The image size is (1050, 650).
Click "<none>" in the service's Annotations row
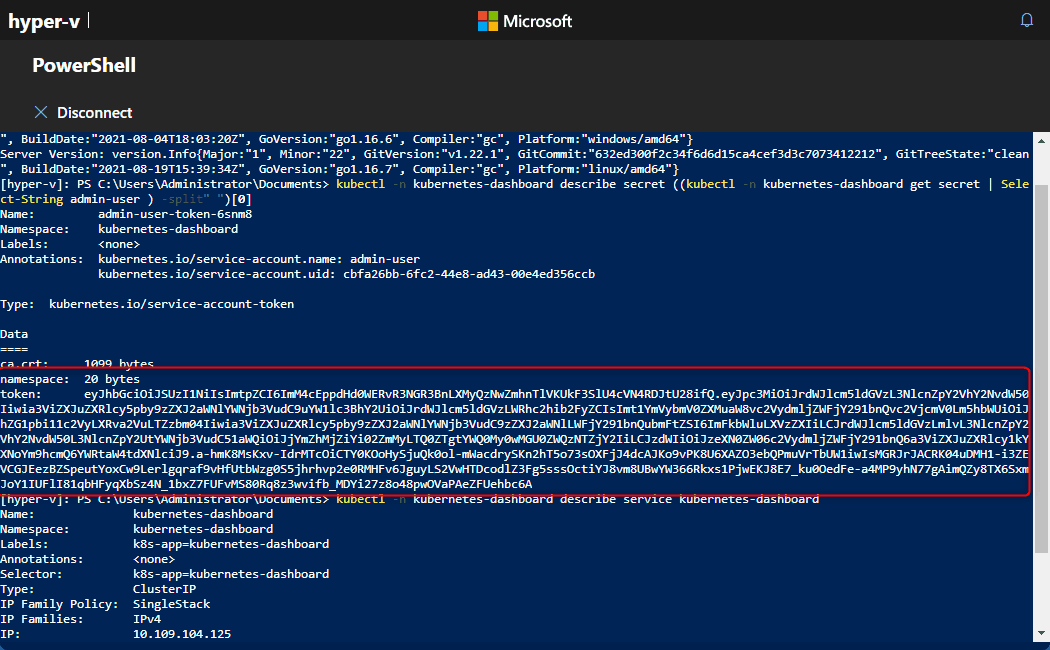click(x=153, y=559)
